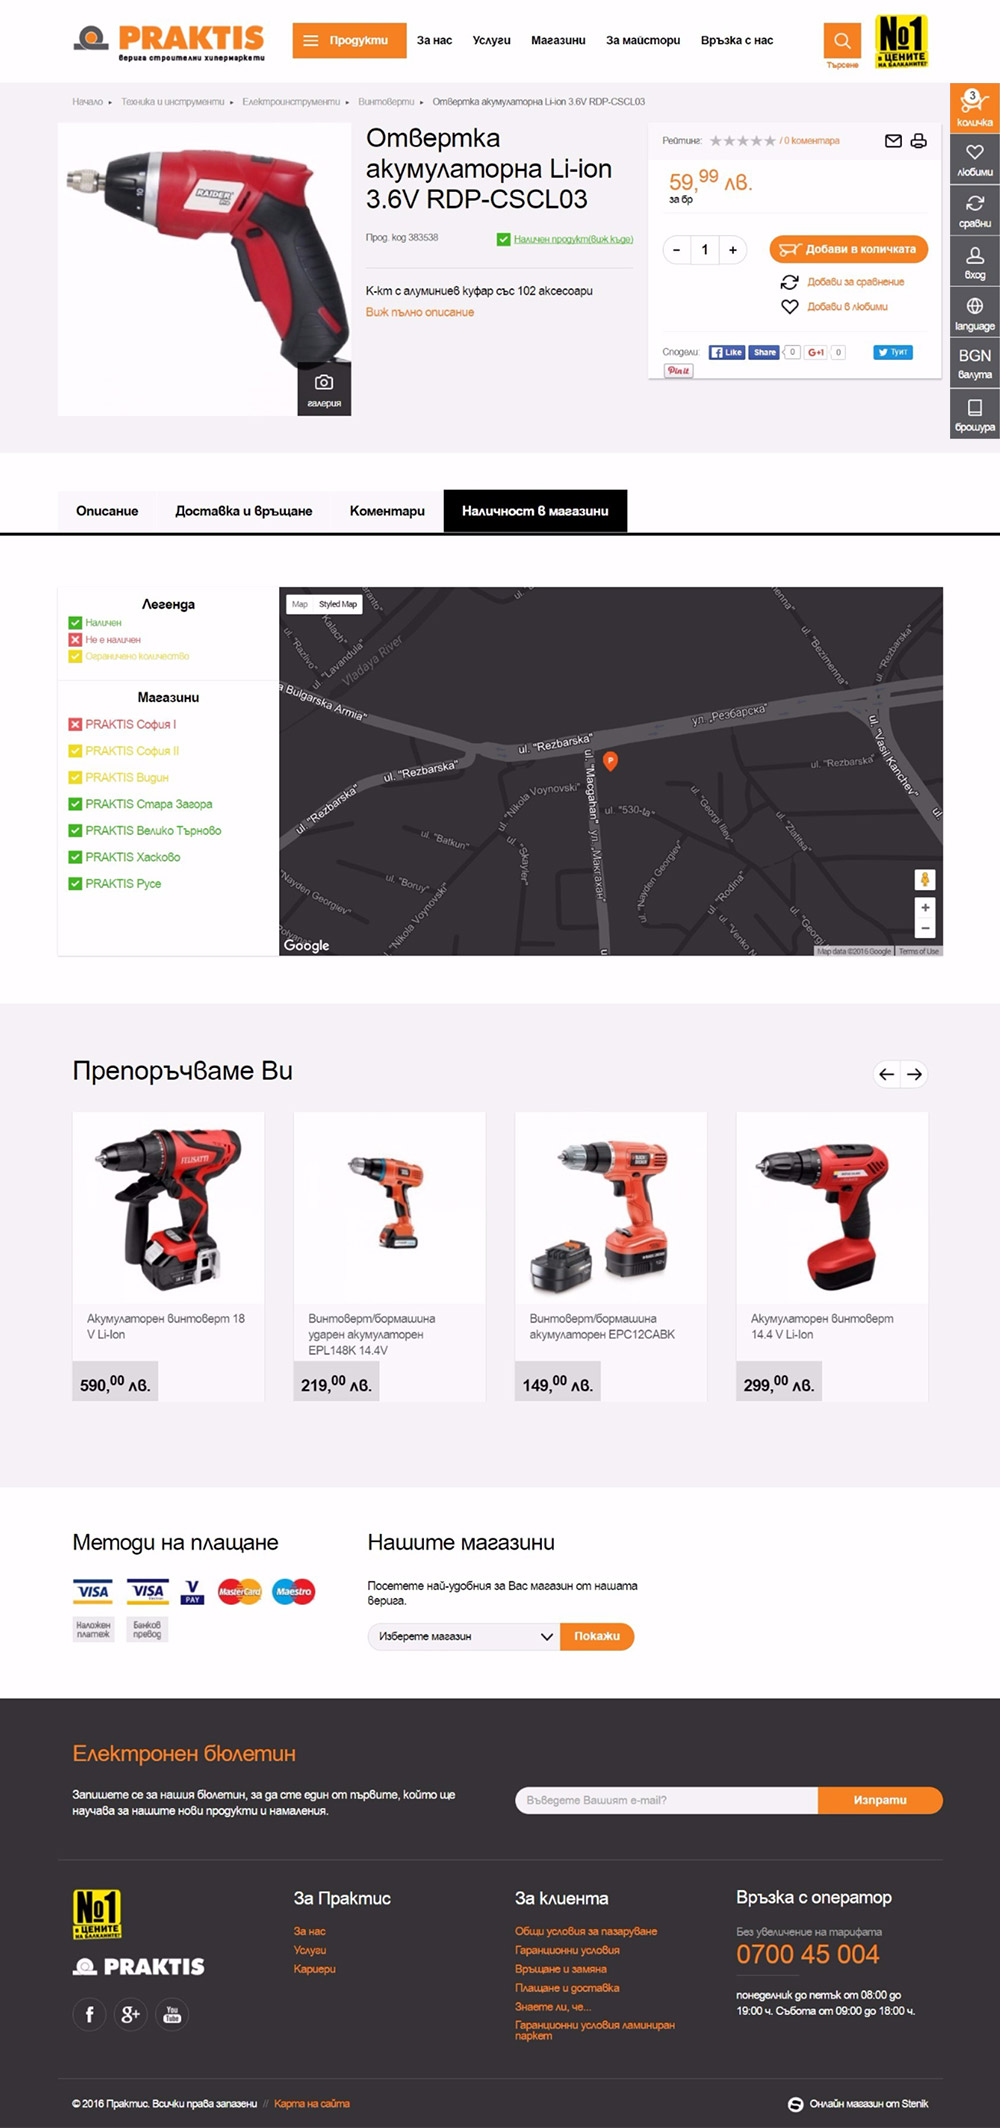Image resolution: width=1000 pixels, height=2128 pixels.
Task: Email this product via envelope icon
Action: (893, 141)
